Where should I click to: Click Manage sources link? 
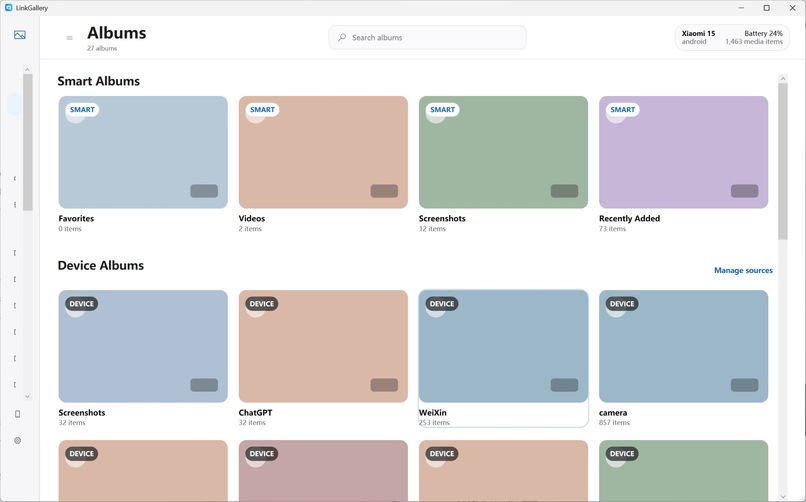coord(743,270)
